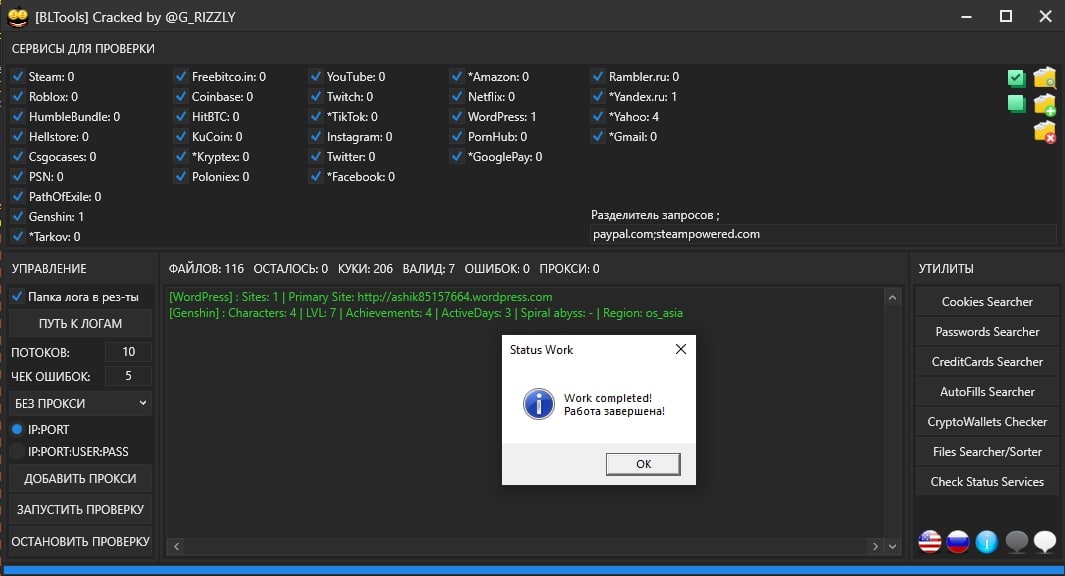Click ЗАПУСТИТЬ ПРОВЕРКУ to start checking
This screenshot has width=1065, height=576.
80,509
